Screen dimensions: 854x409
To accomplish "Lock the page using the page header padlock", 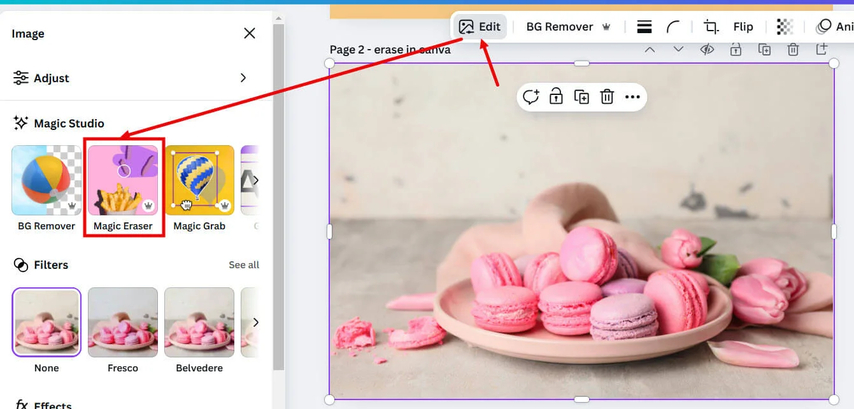I will click(x=736, y=50).
